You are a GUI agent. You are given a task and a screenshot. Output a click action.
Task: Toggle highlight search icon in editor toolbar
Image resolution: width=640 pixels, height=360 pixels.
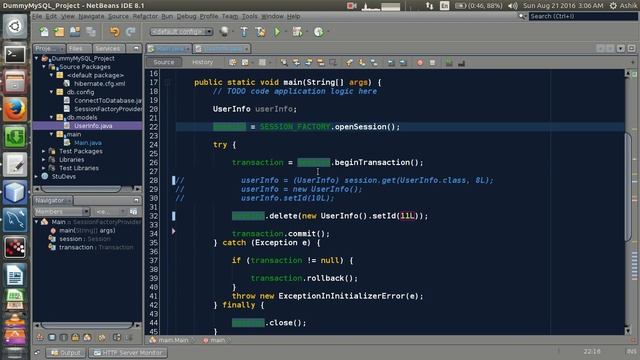[x=321, y=62]
